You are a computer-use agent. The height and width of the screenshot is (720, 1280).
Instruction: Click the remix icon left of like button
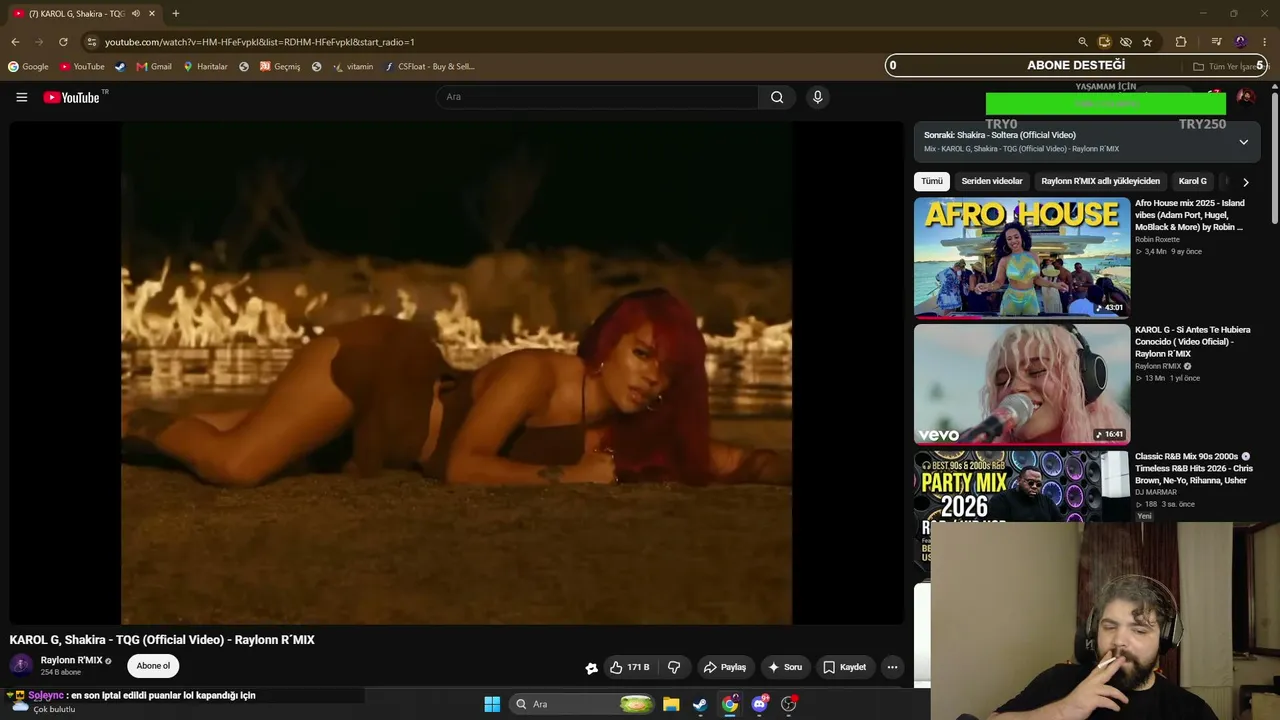point(591,668)
